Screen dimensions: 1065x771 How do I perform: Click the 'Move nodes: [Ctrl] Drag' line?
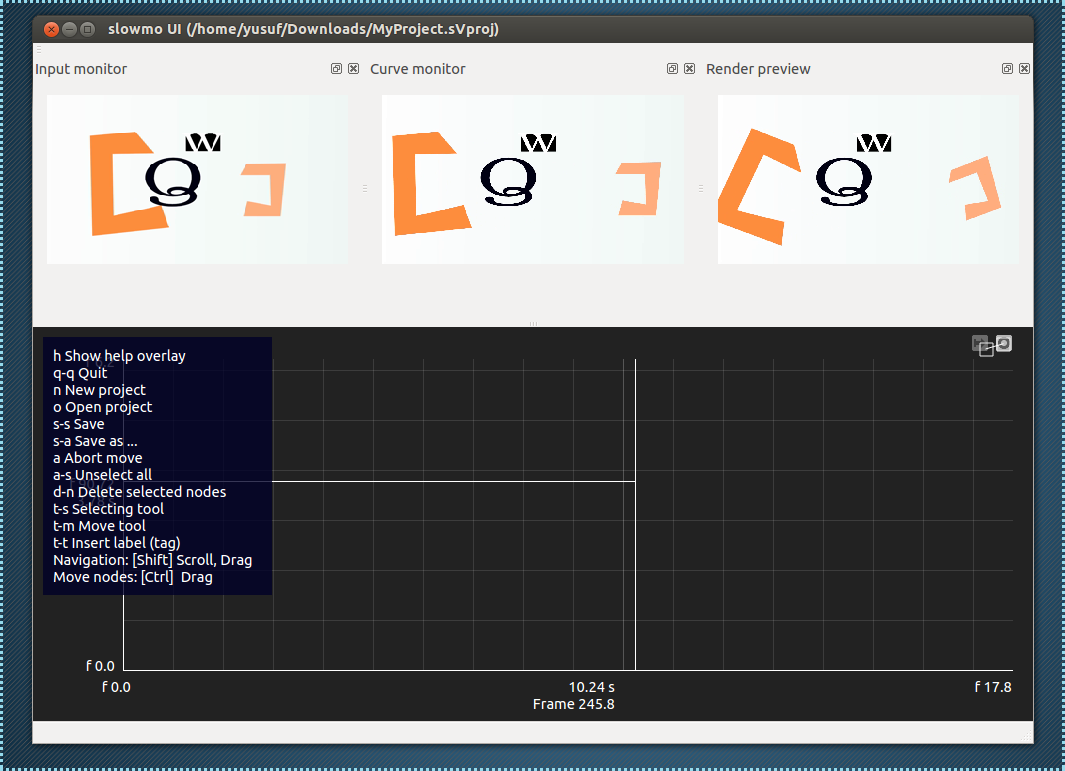coord(133,577)
